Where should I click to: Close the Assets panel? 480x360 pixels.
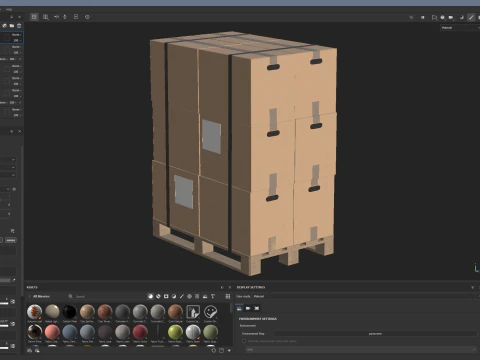(x=229, y=287)
